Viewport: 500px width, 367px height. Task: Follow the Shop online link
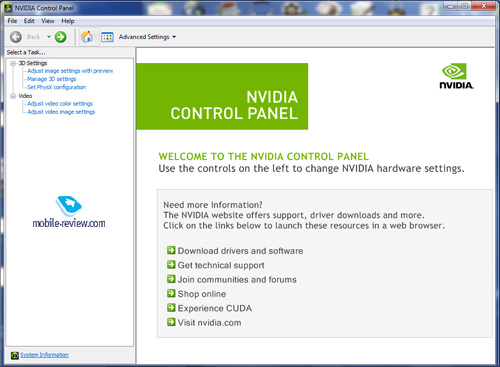pyautogui.click(x=202, y=294)
